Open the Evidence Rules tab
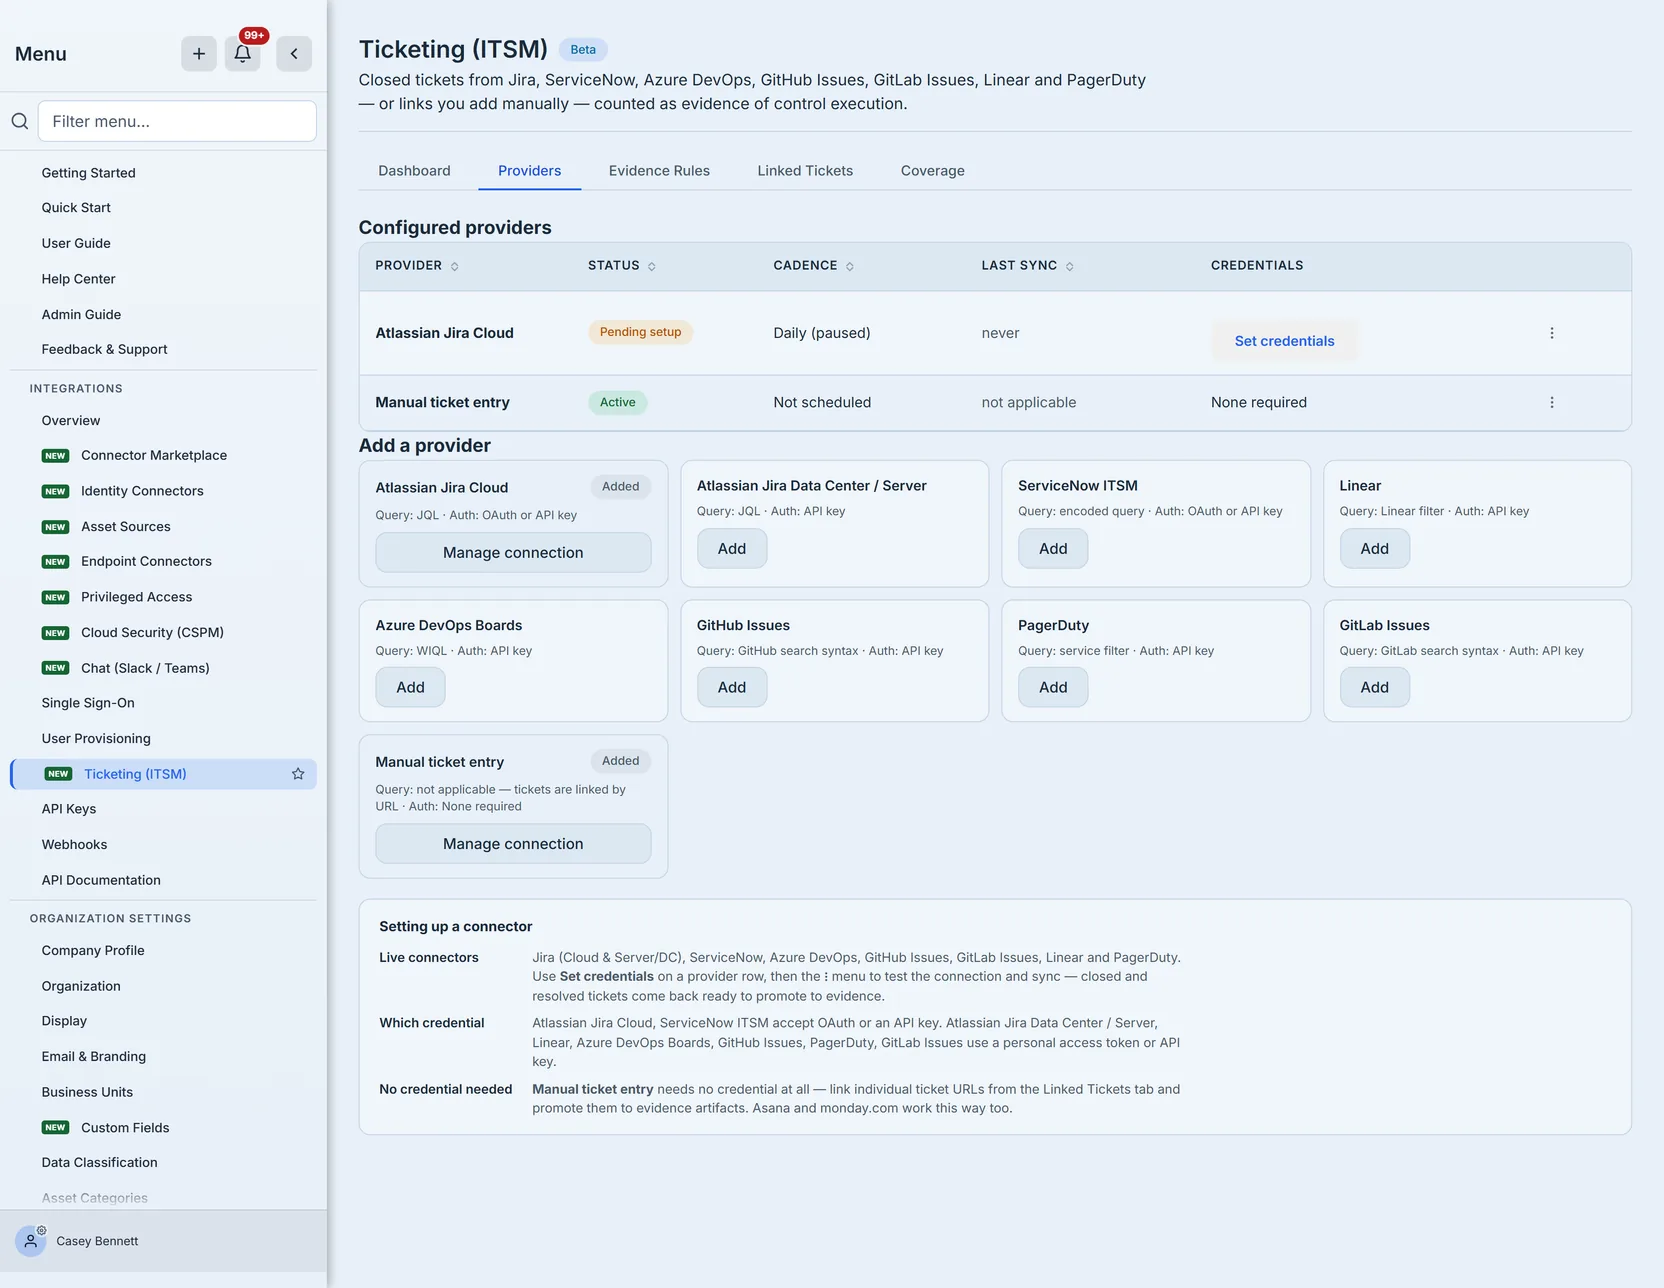1664x1288 pixels. coord(659,171)
